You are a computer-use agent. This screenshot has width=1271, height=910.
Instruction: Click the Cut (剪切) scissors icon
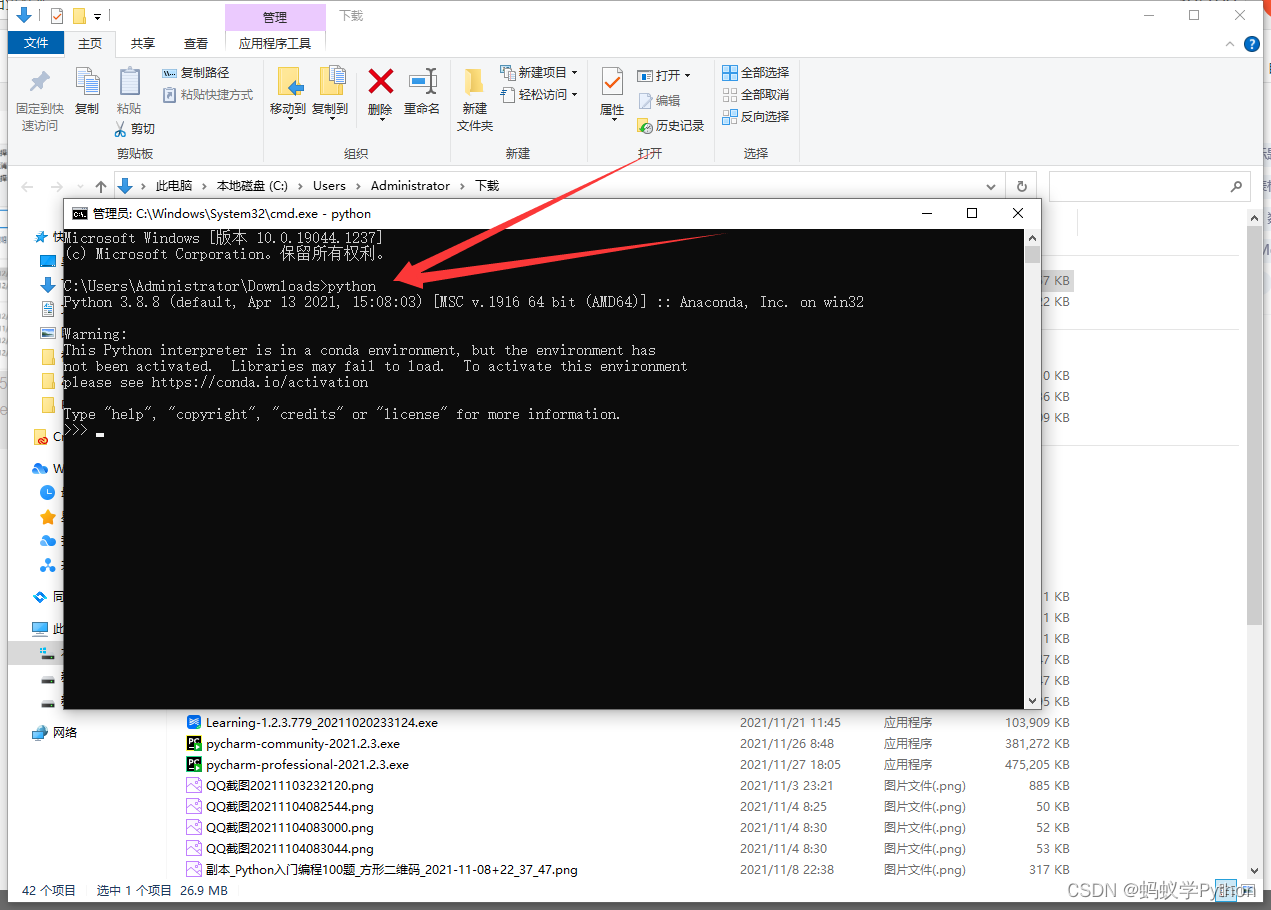point(121,129)
